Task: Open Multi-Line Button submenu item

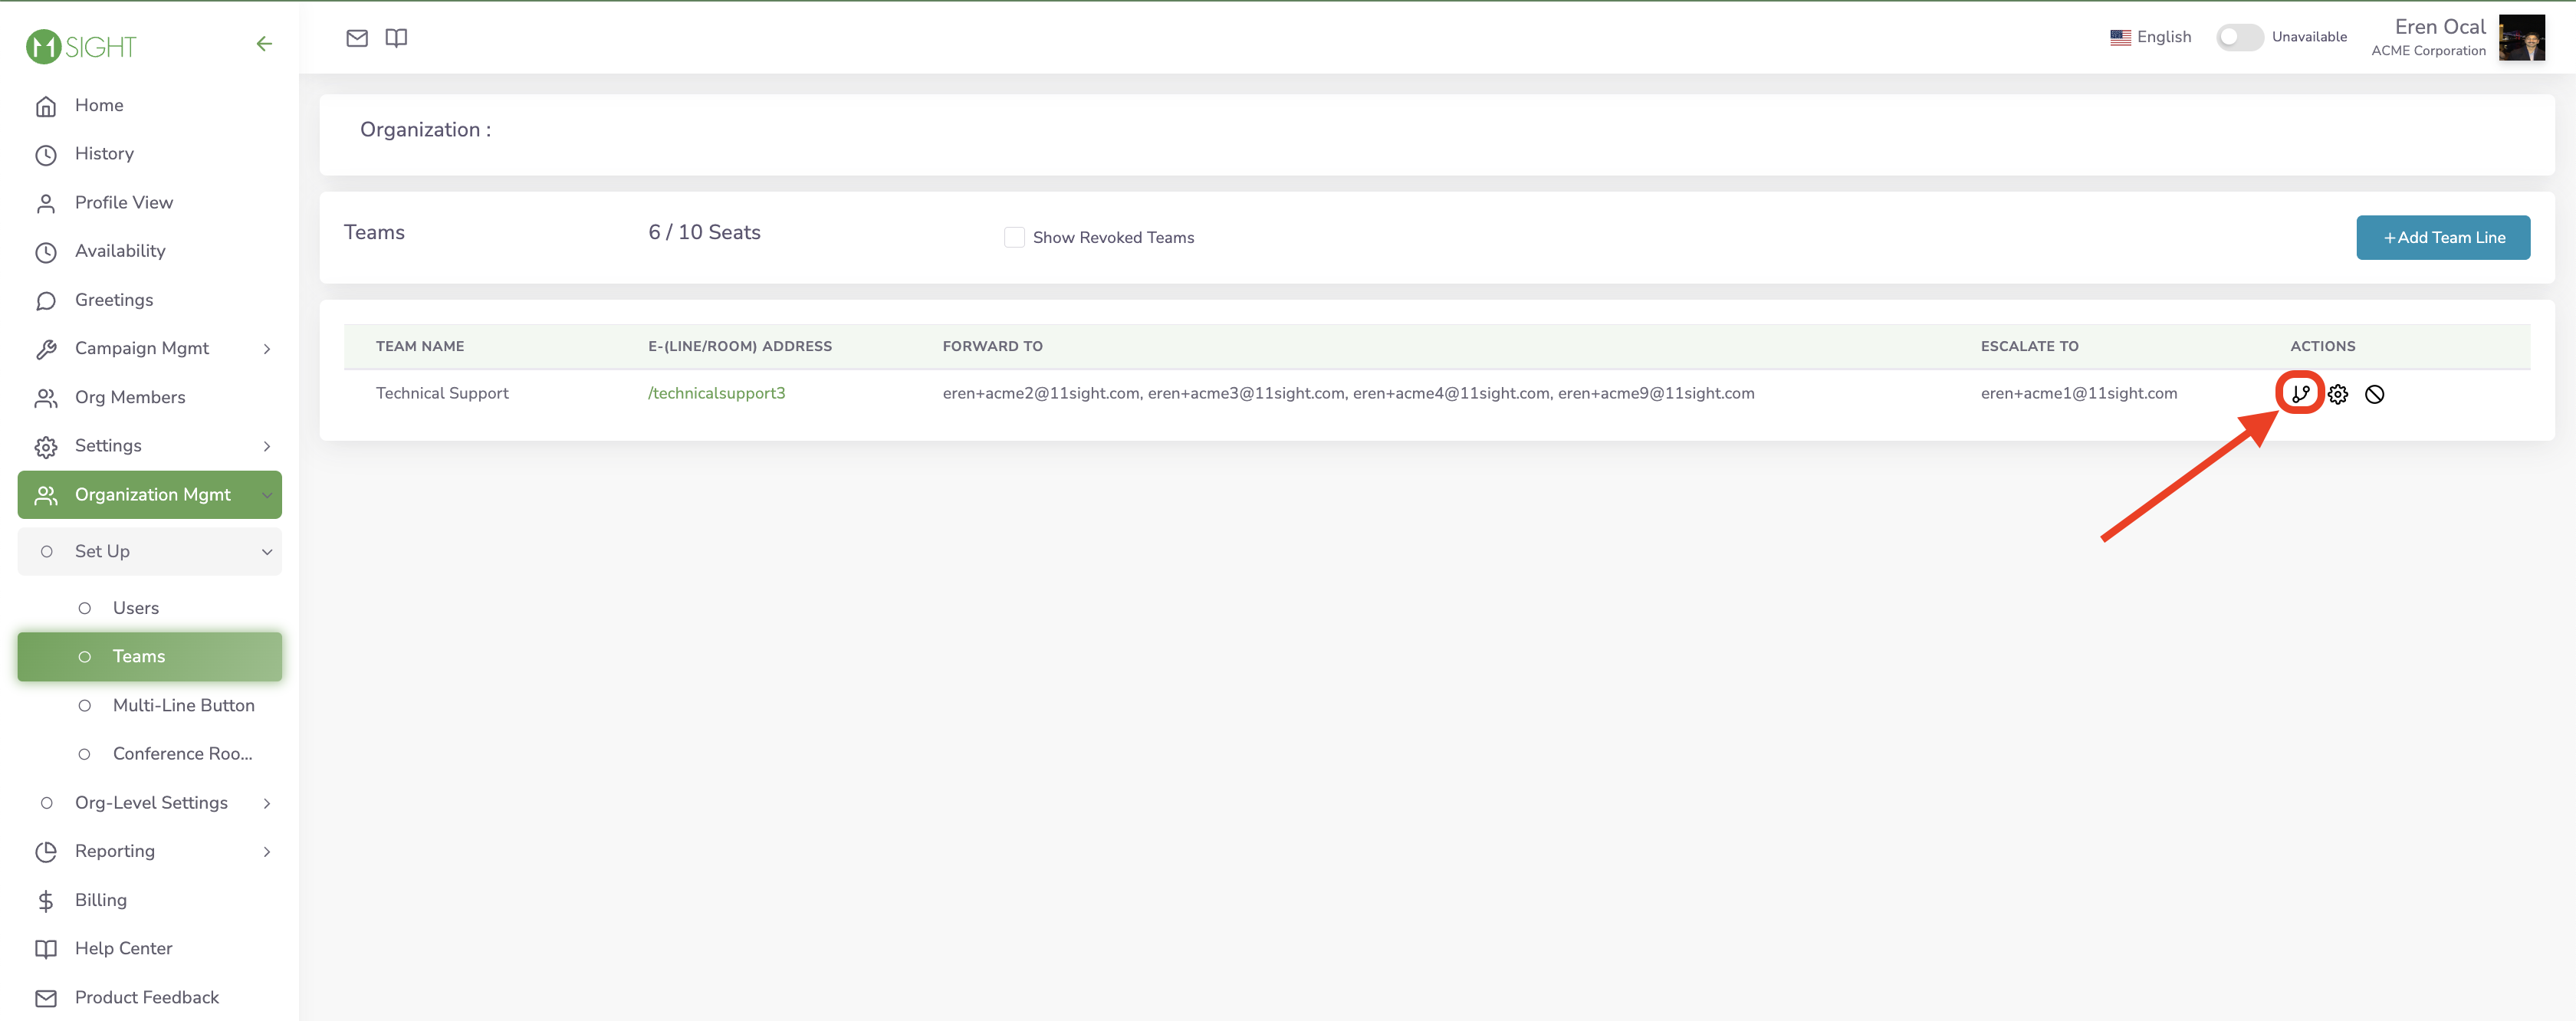Action: pyautogui.click(x=184, y=705)
